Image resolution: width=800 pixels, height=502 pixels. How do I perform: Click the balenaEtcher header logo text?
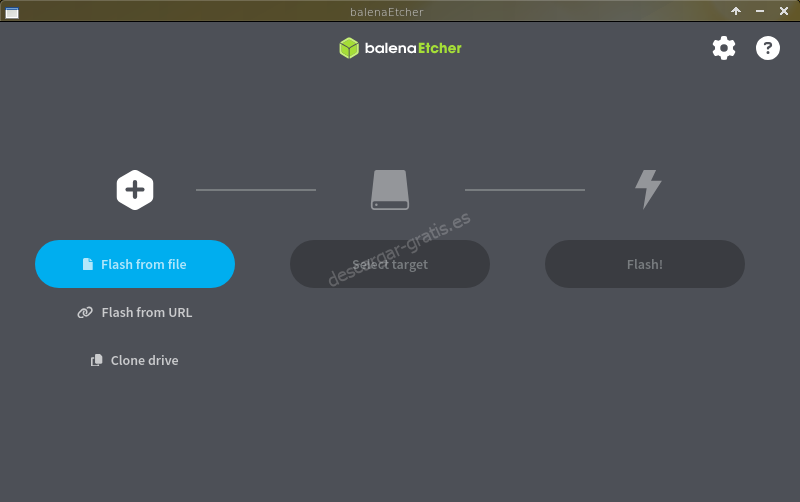(413, 48)
